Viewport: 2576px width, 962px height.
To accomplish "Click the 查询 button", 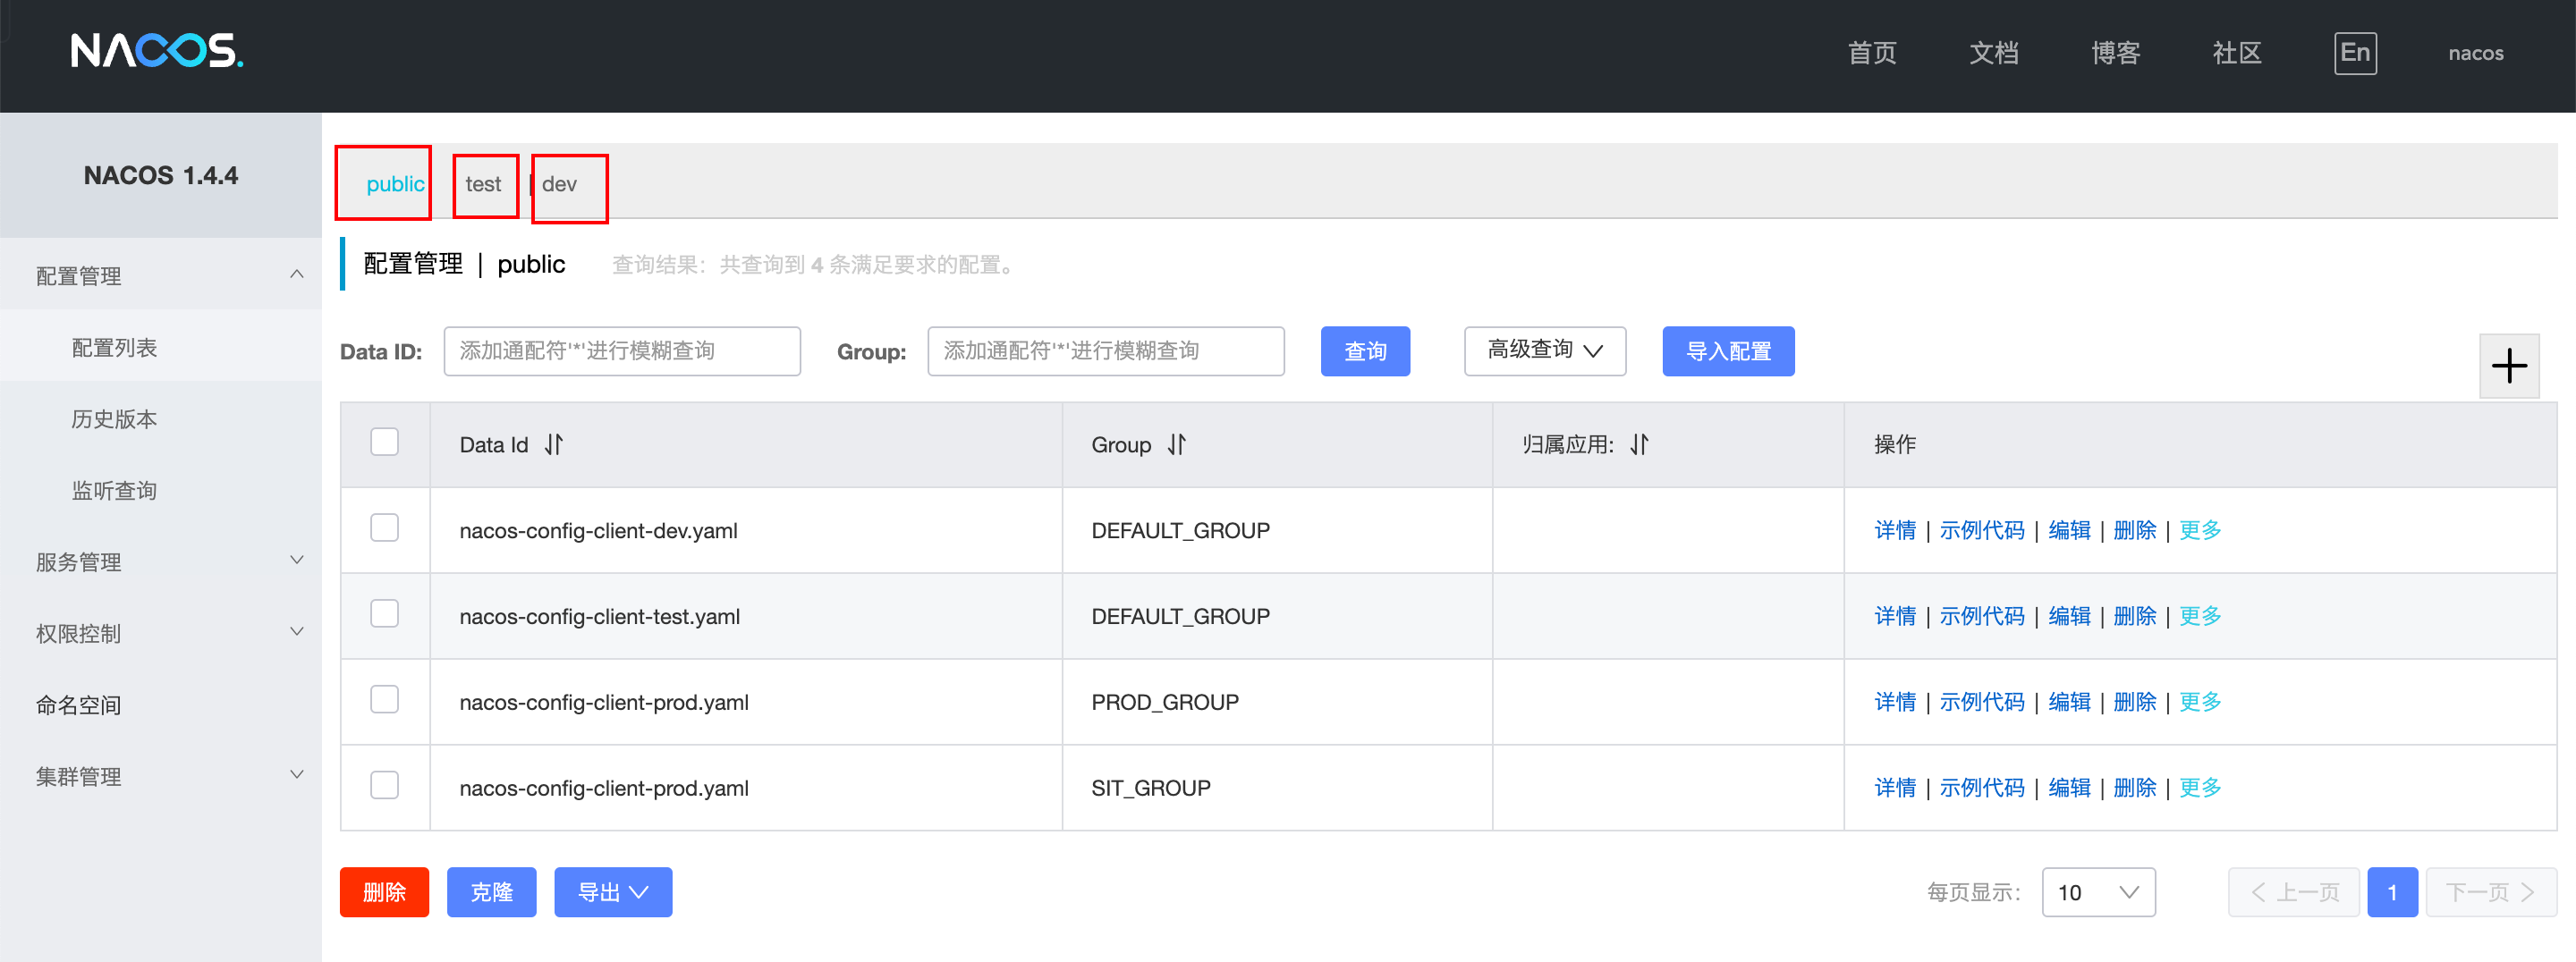I will point(1365,351).
